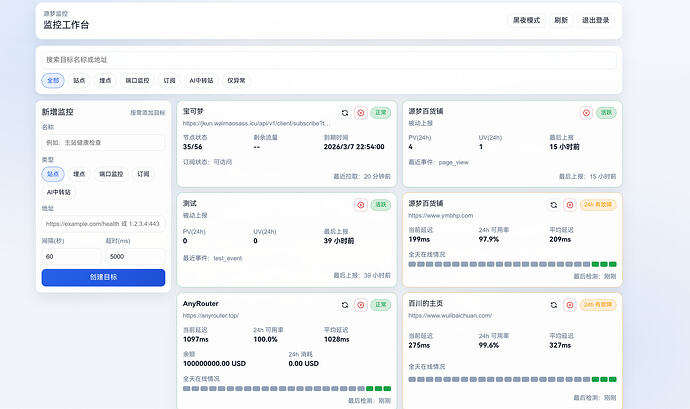
Task: Click the red circular icon on the 被动上报 源梦百货铺 card
Action: click(586, 113)
